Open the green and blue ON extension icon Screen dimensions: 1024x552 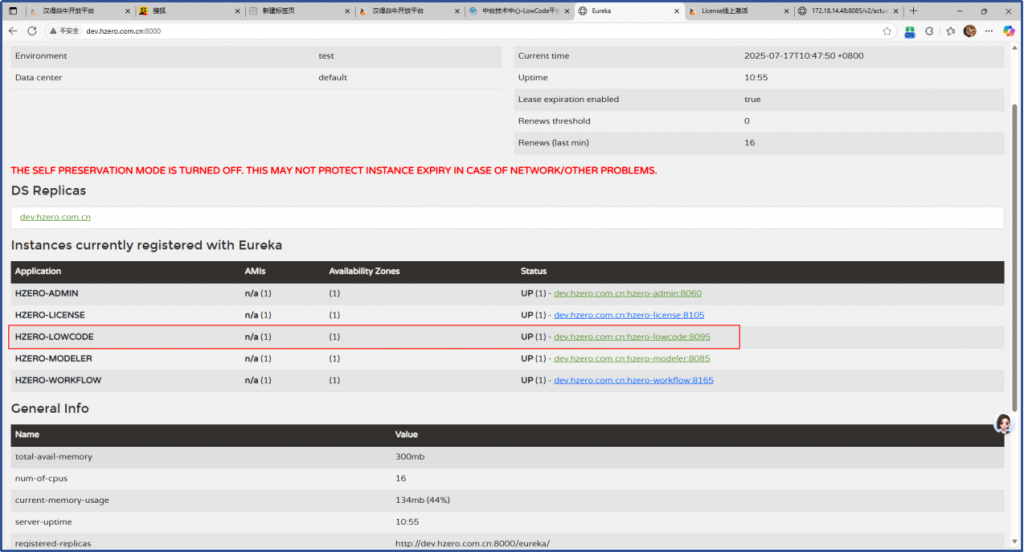pyautogui.click(x=910, y=31)
